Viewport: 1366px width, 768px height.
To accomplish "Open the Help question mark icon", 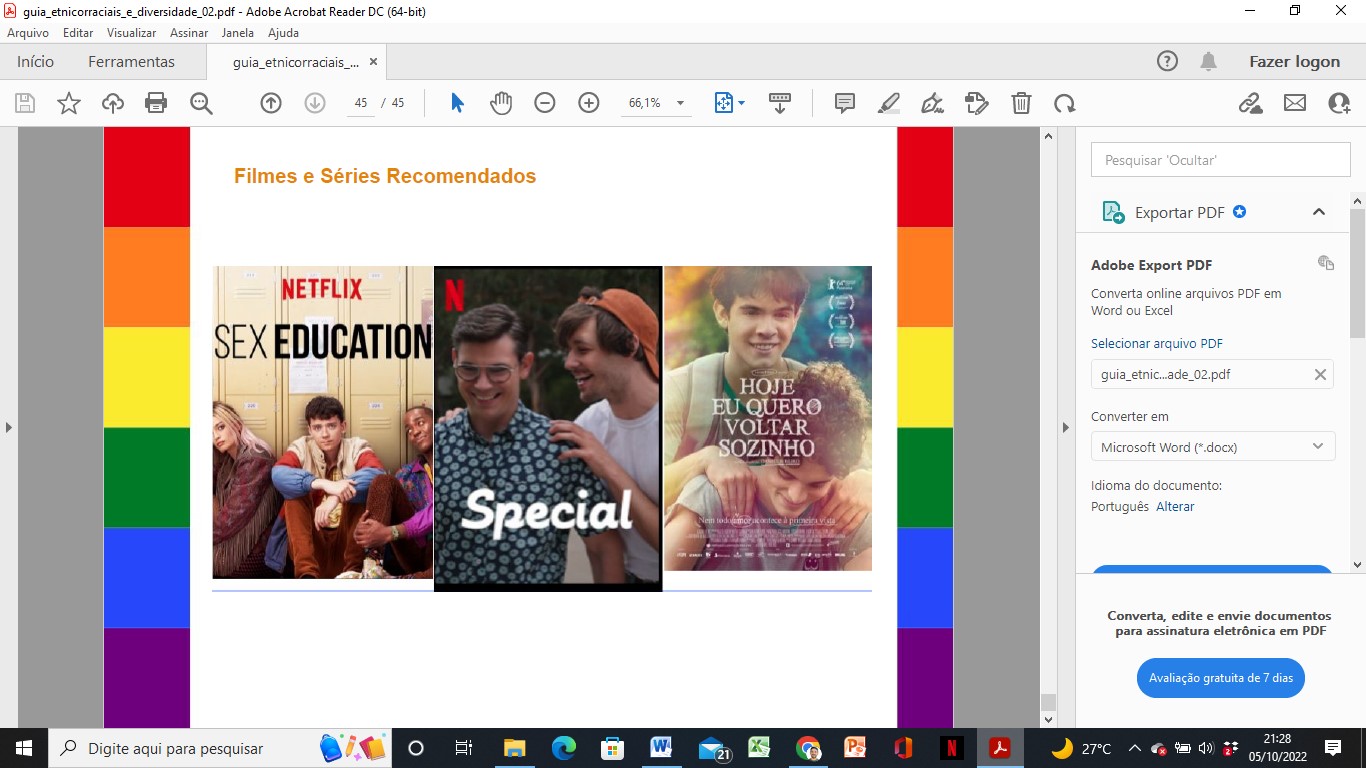I will pos(1167,61).
